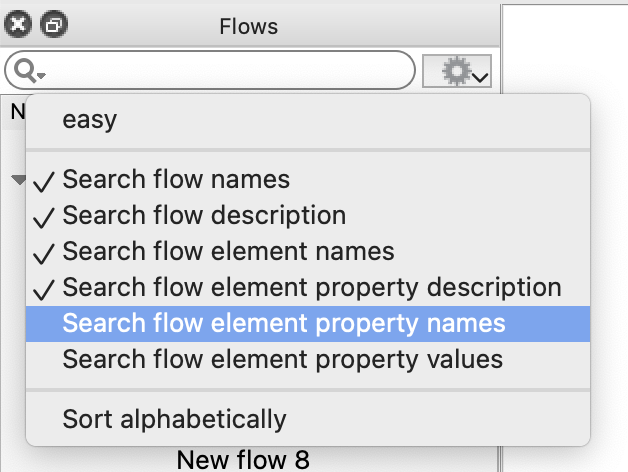Screen dimensions: 628x472
Task: Click checkmark beside Search flow names
Action: 44,182
